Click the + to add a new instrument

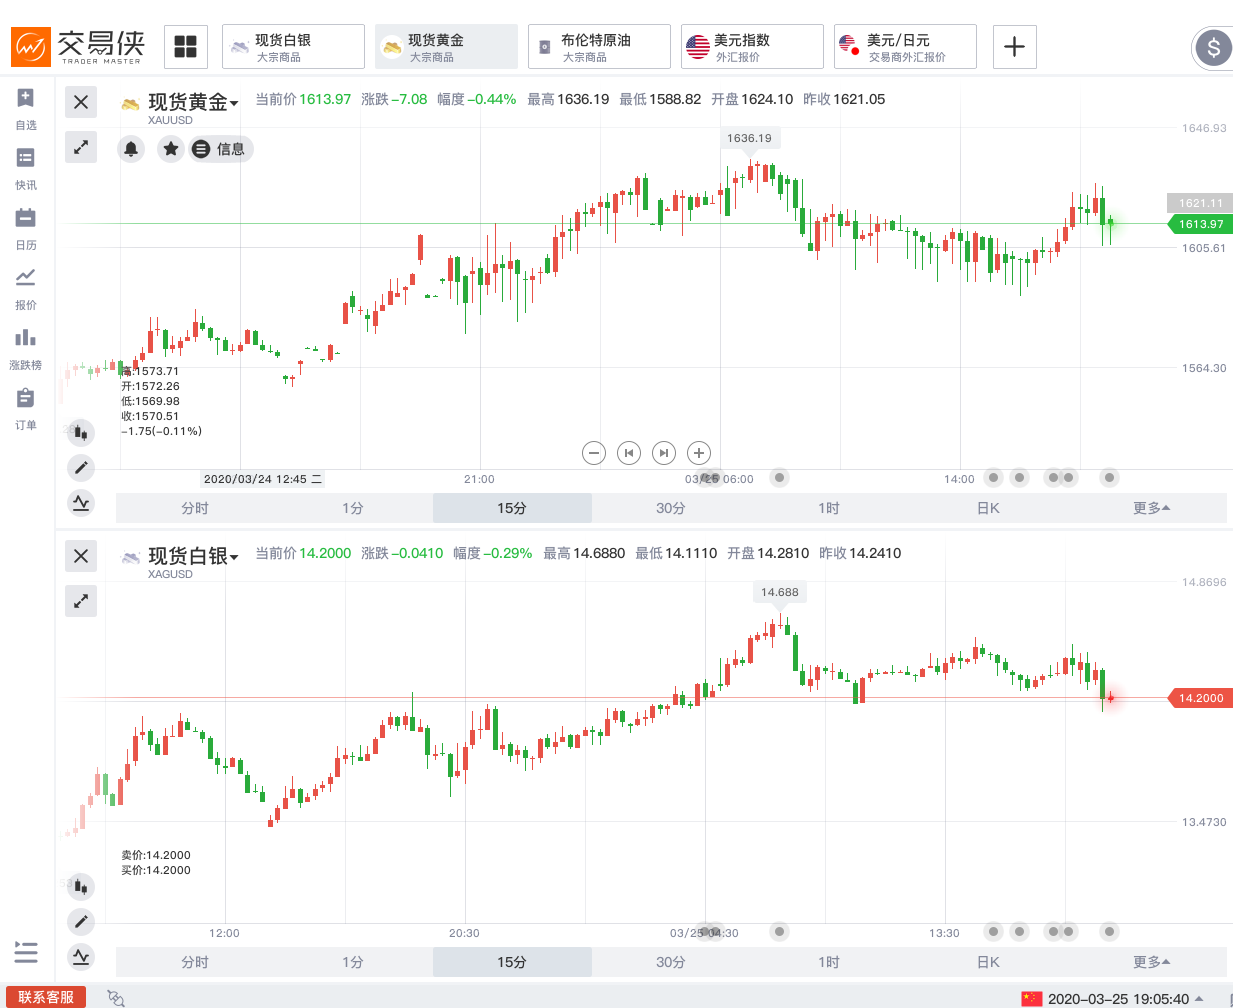point(1014,46)
